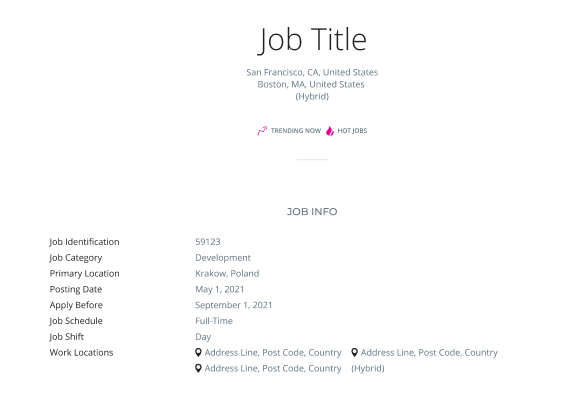This screenshot has height=399, width=573.
Task: Click the Full-Time job schedule value
Action: [x=214, y=321]
